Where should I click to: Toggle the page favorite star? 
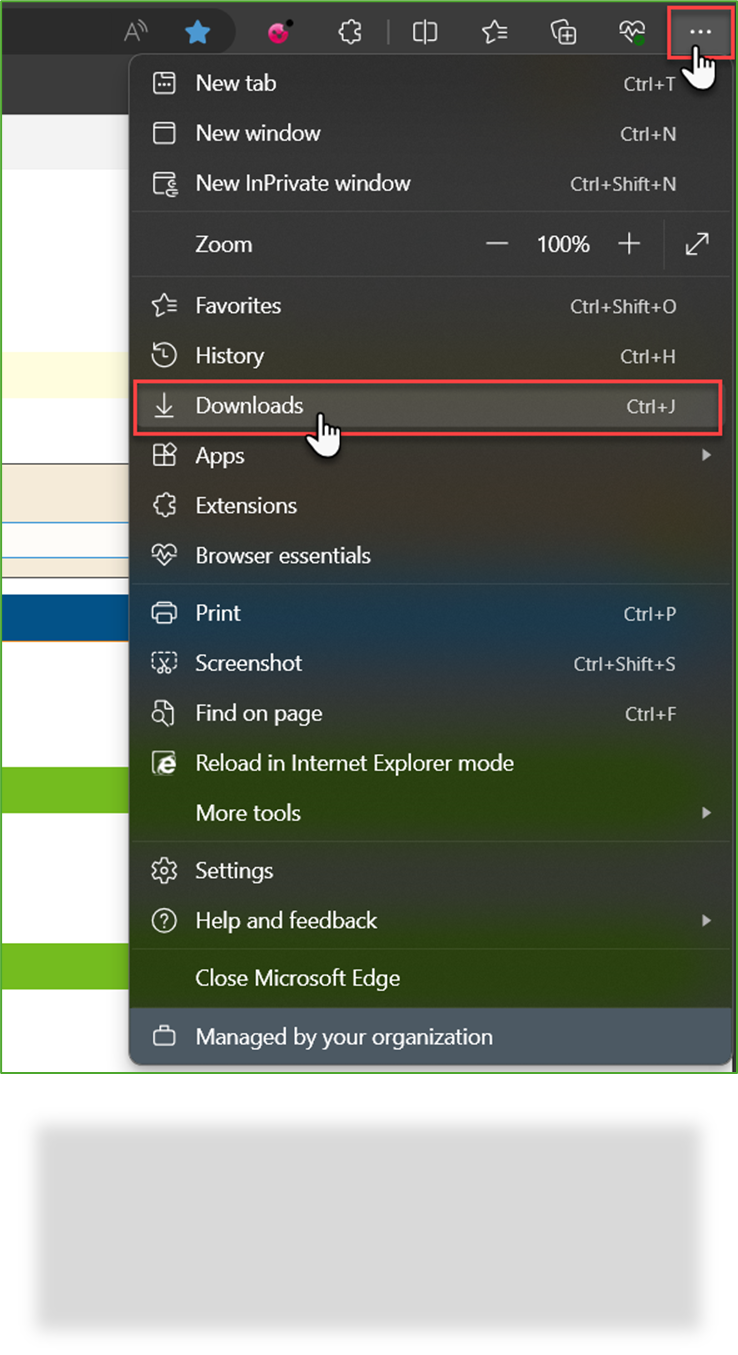coord(198,32)
